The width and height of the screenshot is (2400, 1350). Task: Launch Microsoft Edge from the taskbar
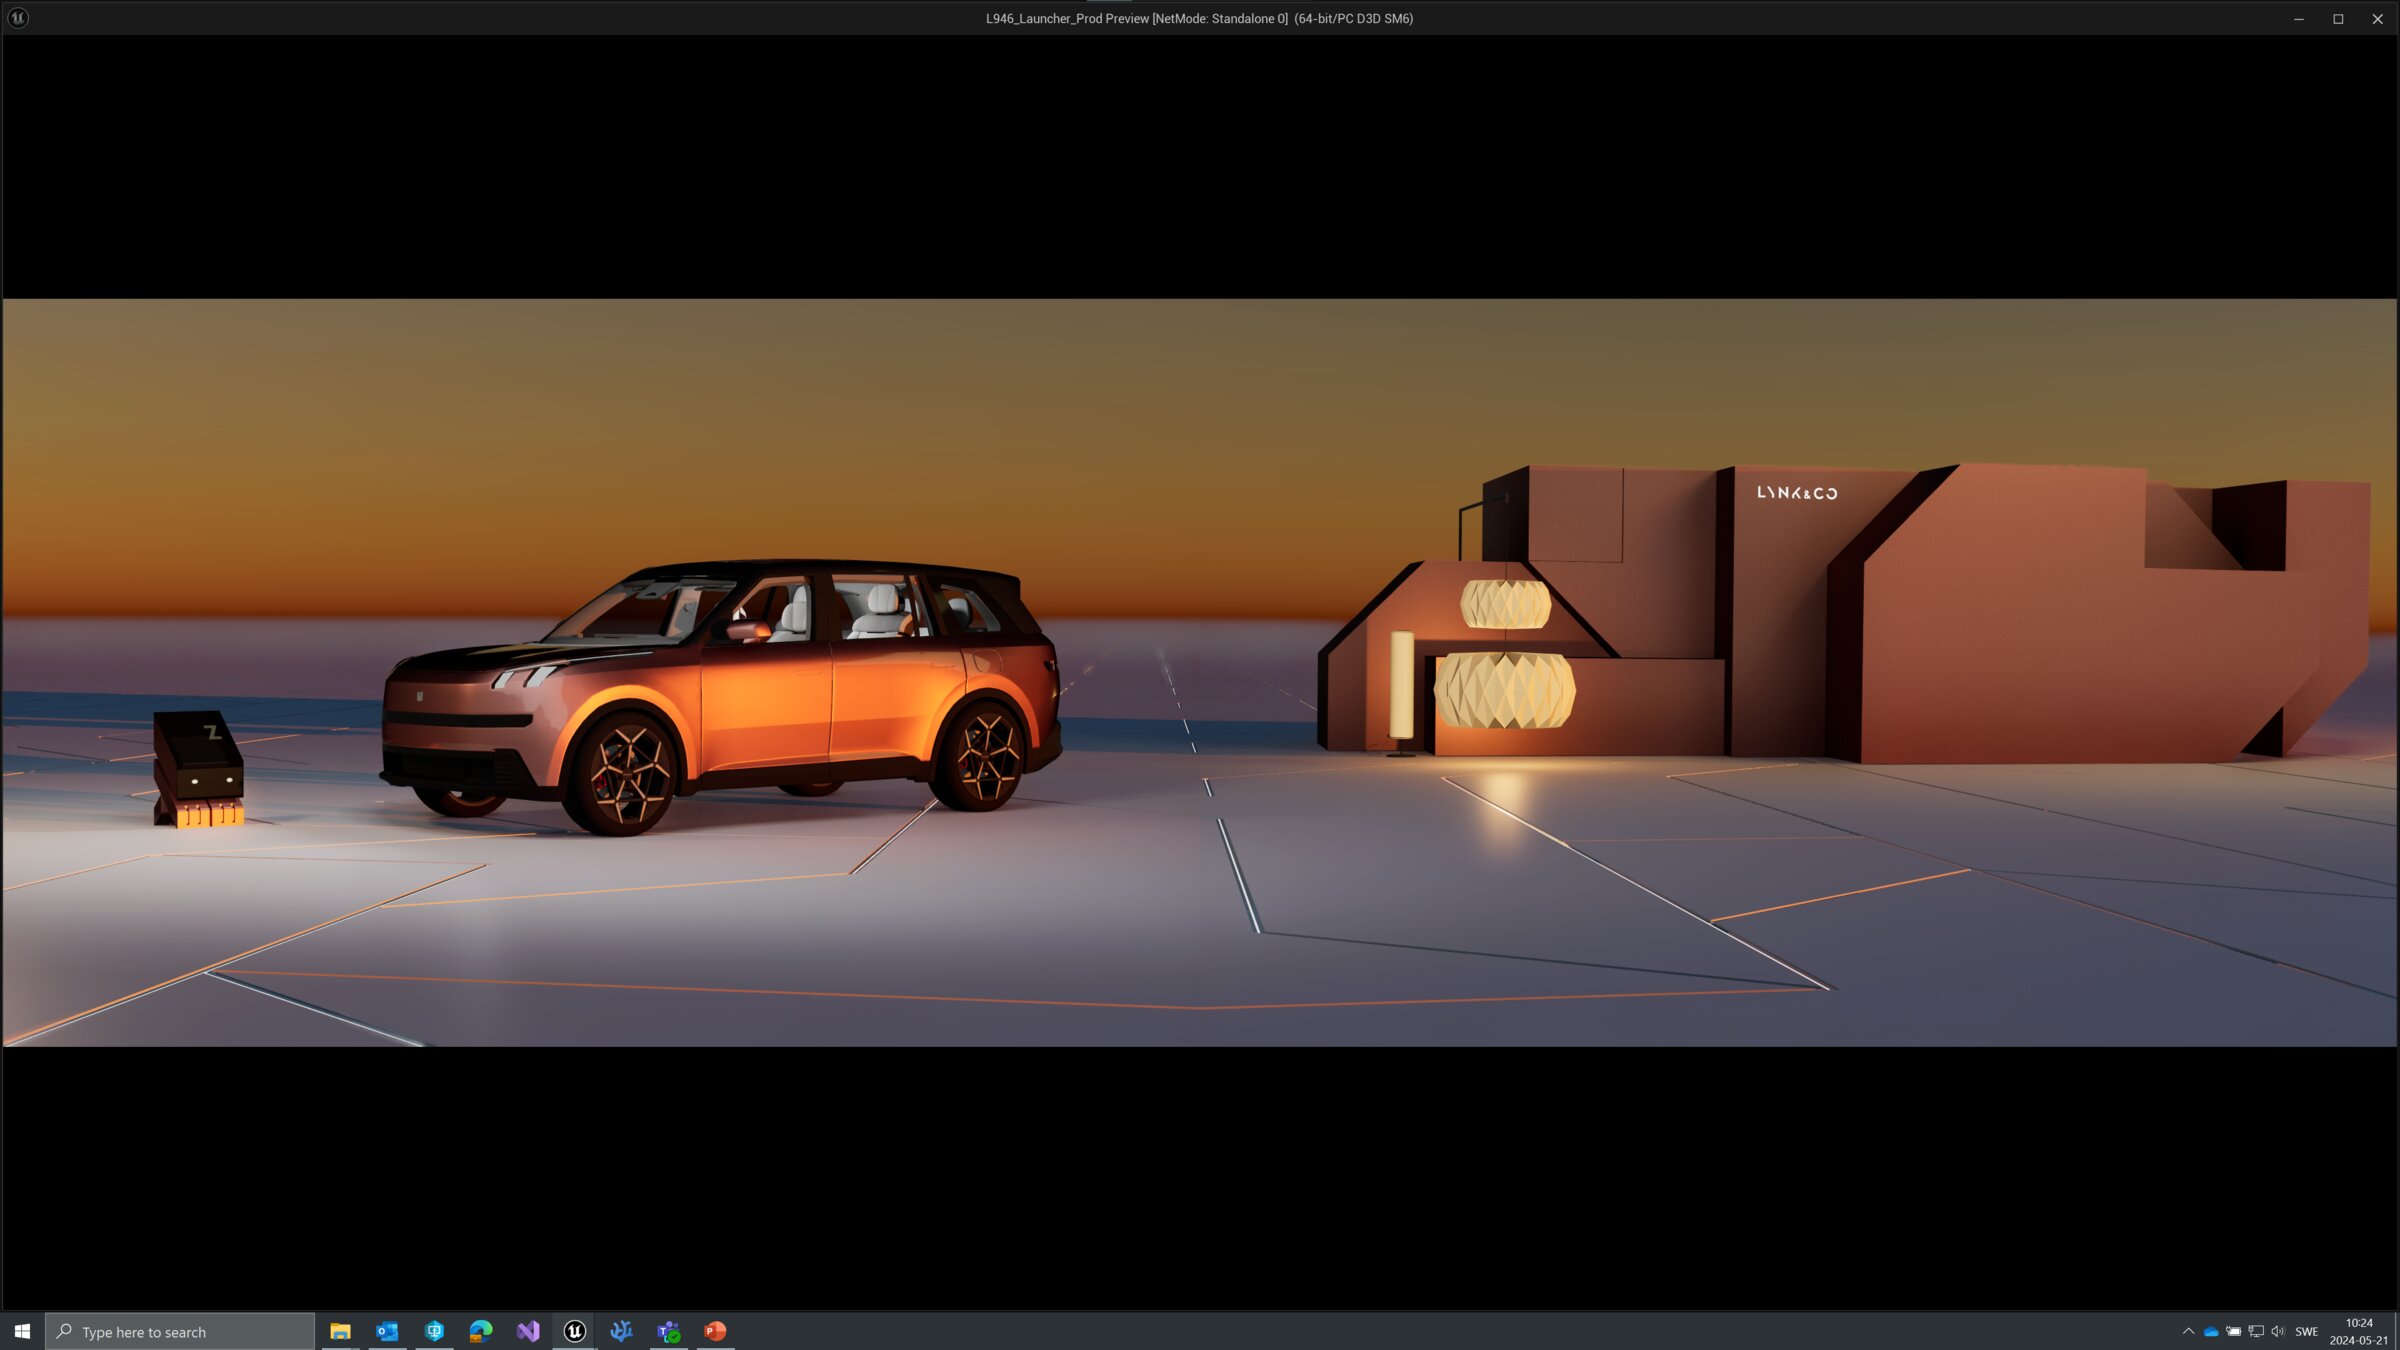(481, 1331)
